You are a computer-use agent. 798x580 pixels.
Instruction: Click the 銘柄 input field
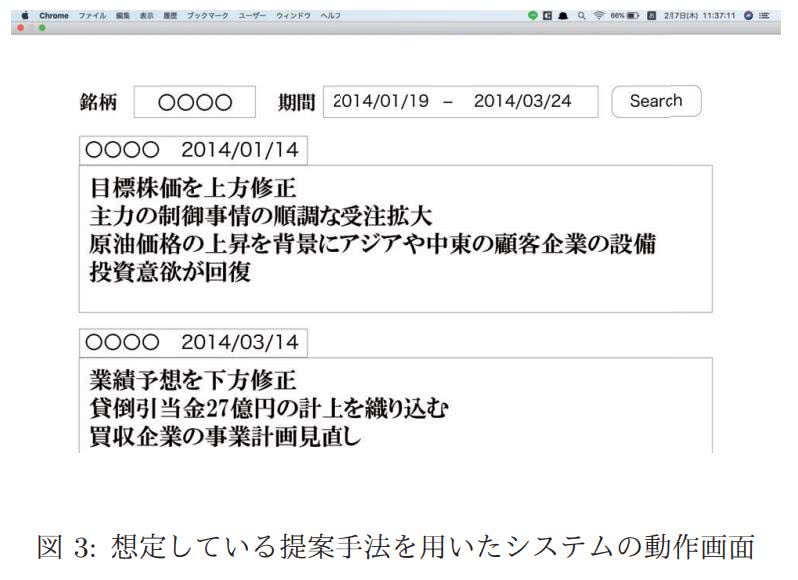194,102
